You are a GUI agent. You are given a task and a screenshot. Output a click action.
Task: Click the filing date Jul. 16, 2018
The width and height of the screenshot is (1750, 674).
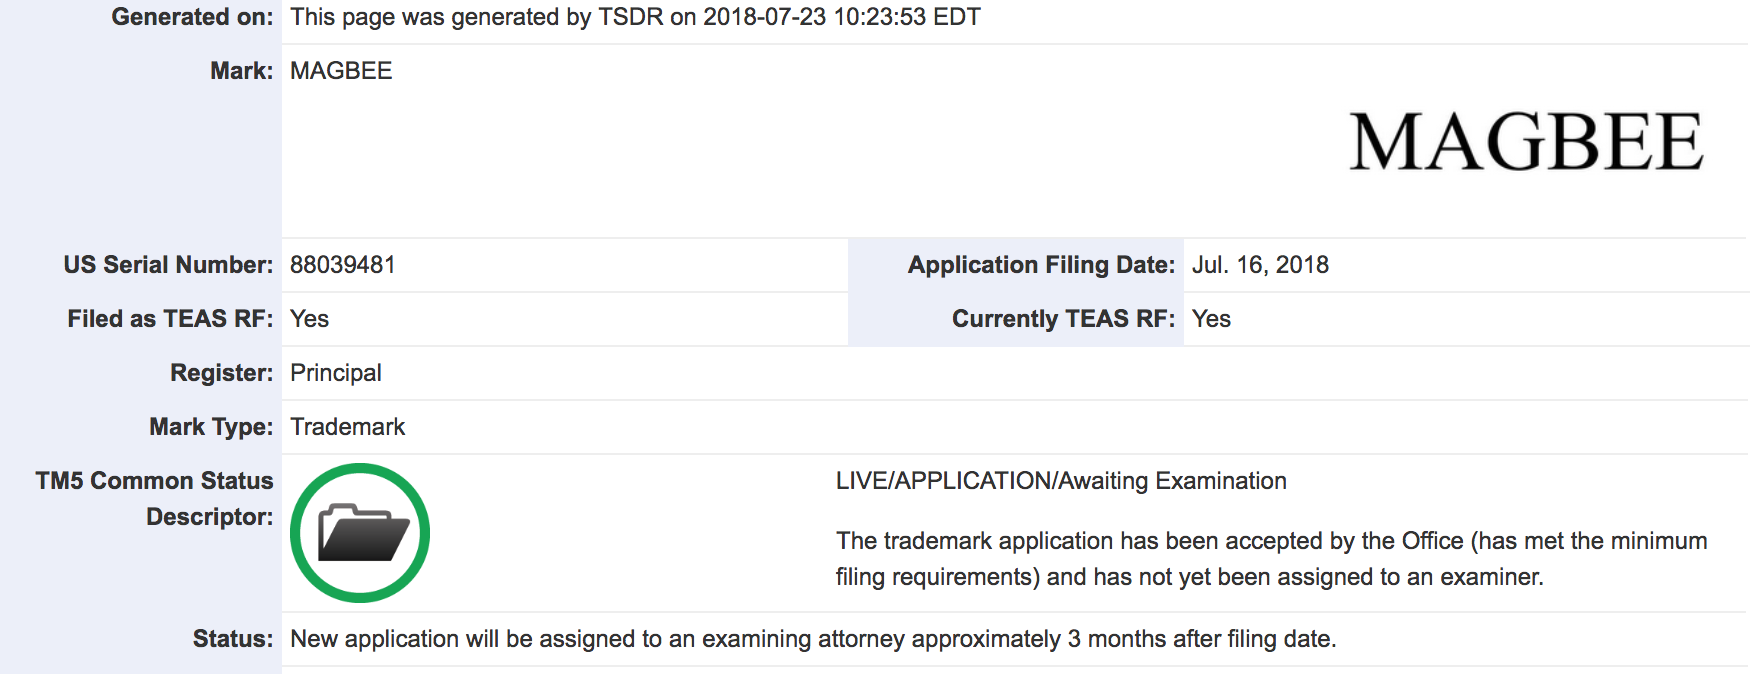[x=1260, y=265]
